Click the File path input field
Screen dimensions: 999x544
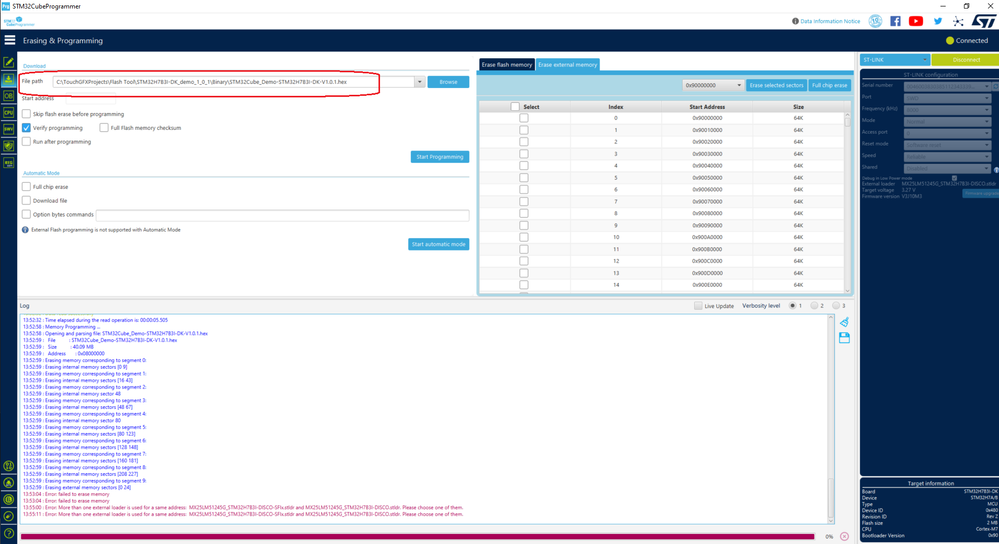[x=234, y=82]
